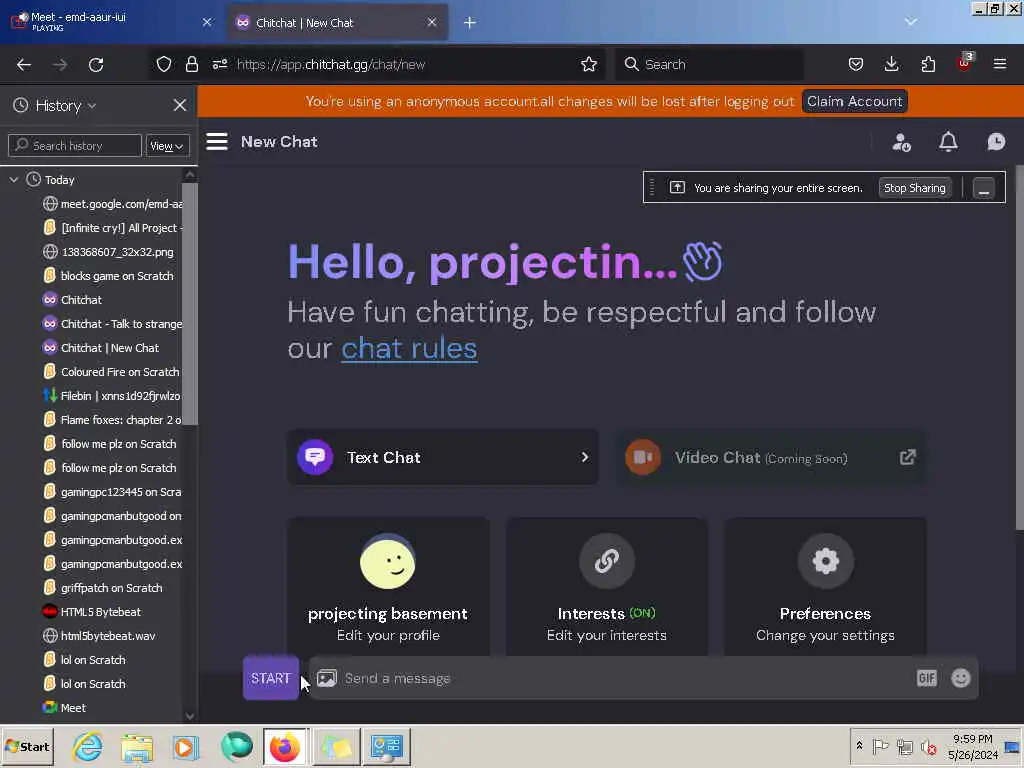Open HTML5 Bytebeat history entry

(x=91, y=612)
